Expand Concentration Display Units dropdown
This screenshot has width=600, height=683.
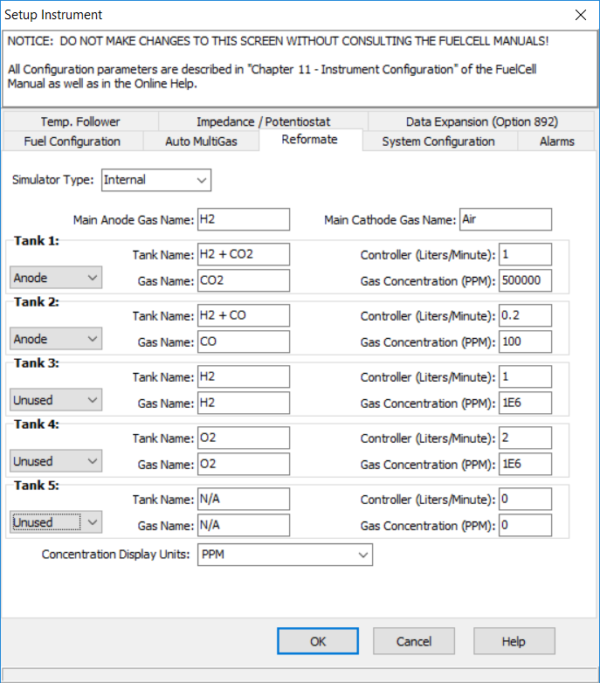[x=285, y=555]
